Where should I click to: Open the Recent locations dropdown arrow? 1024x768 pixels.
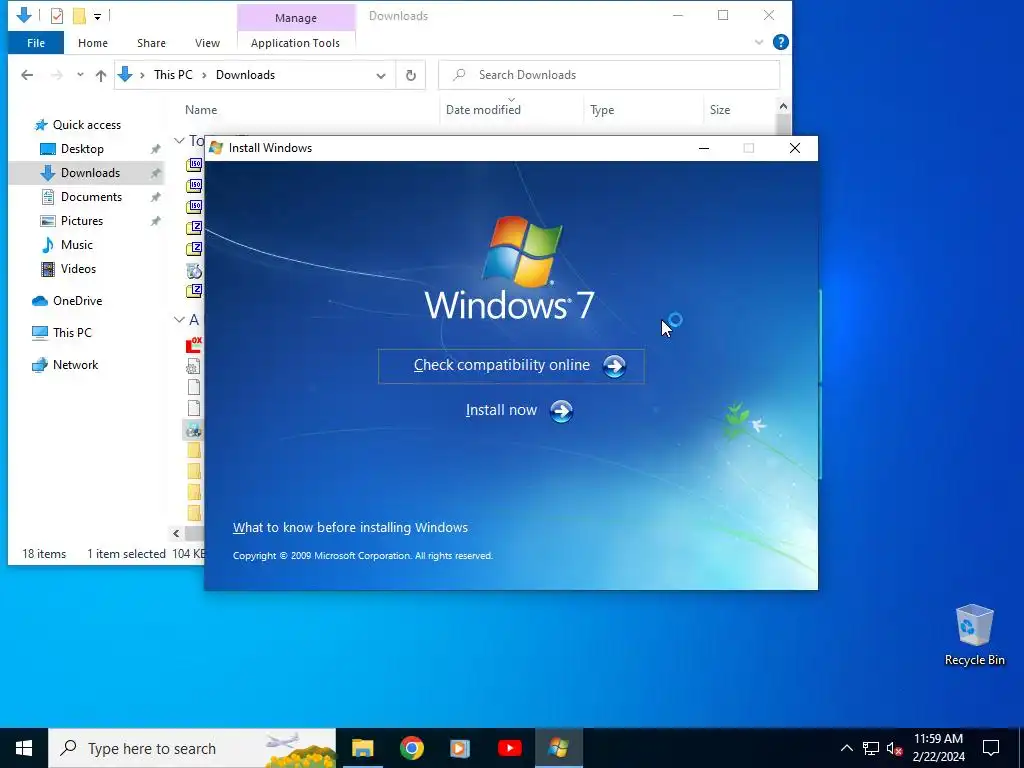(x=80, y=74)
